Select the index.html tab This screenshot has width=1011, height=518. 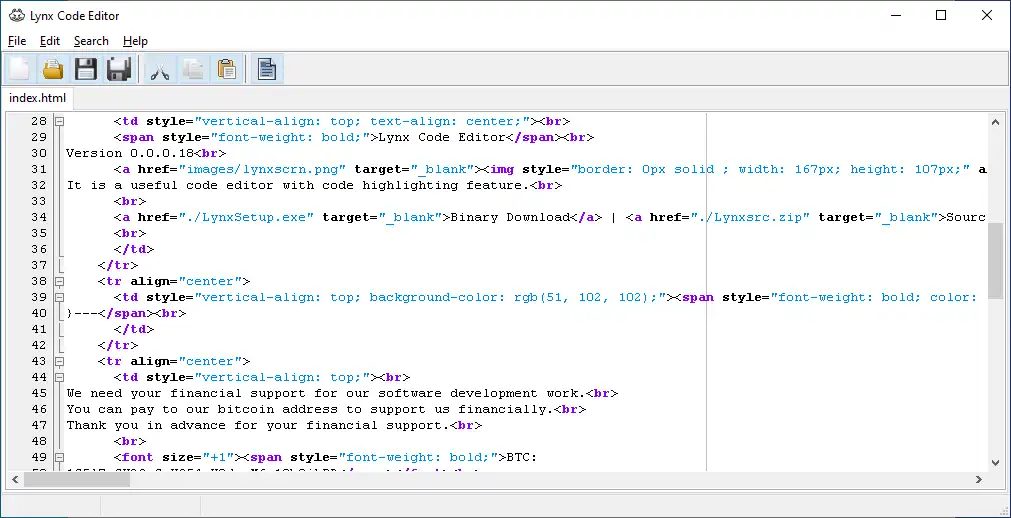tap(37, 98)
